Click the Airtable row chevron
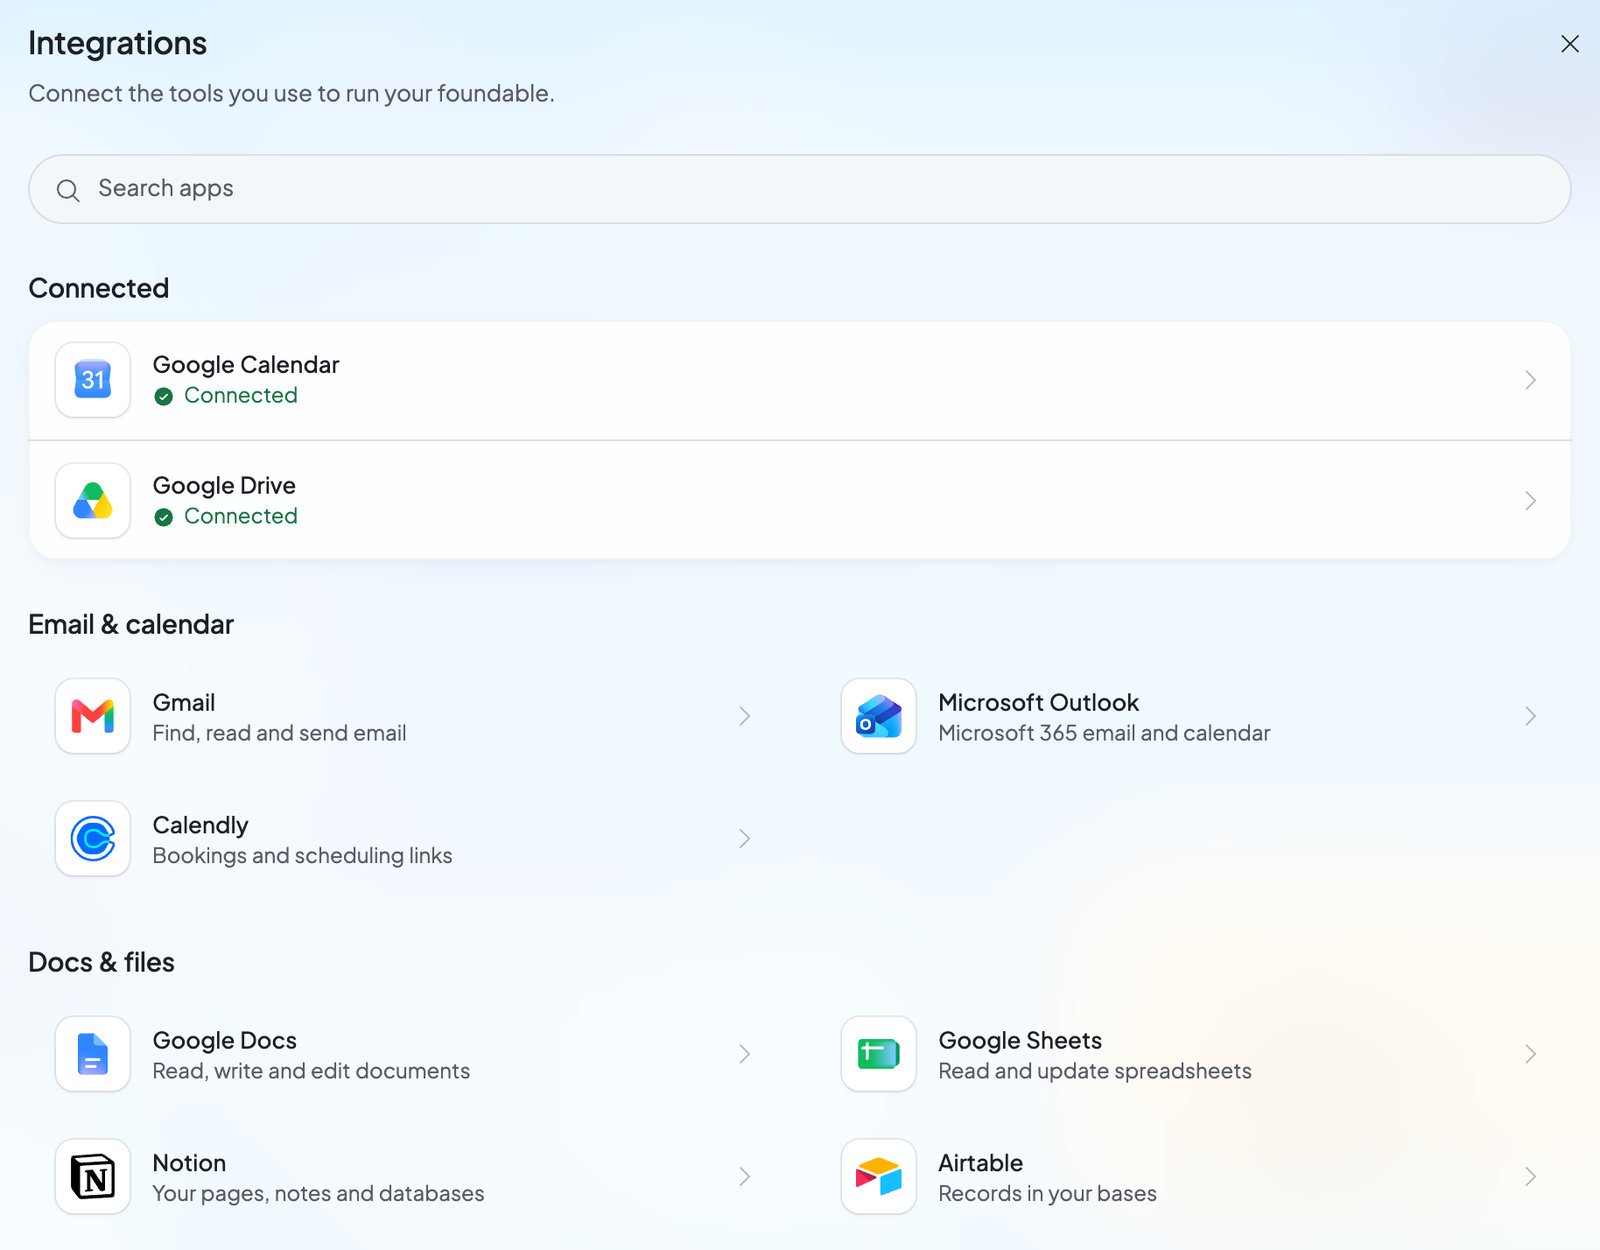 click(x=1530, y=1177)
